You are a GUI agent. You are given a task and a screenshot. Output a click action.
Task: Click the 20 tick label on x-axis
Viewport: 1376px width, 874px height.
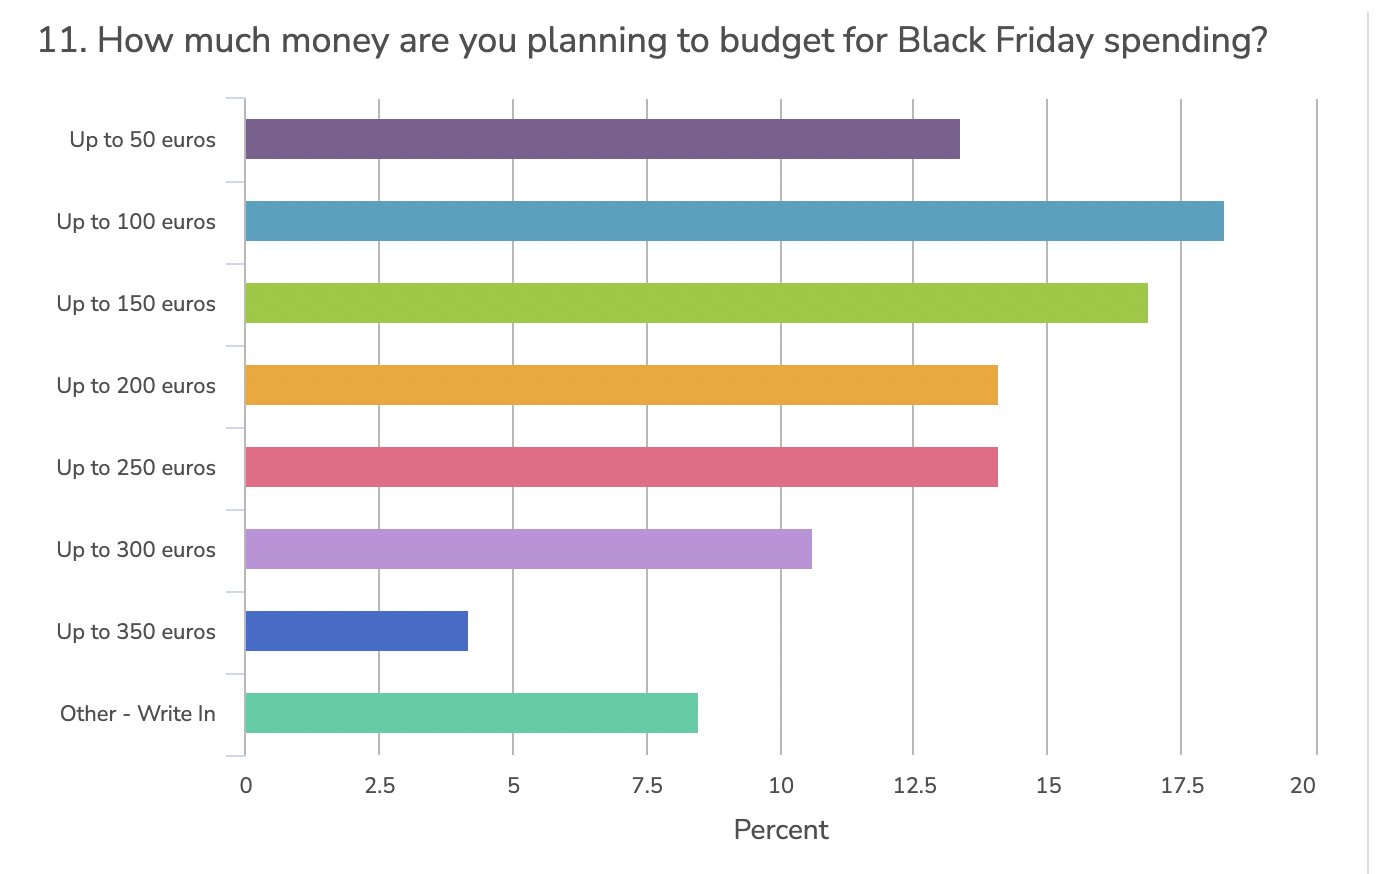(1303, 786)
